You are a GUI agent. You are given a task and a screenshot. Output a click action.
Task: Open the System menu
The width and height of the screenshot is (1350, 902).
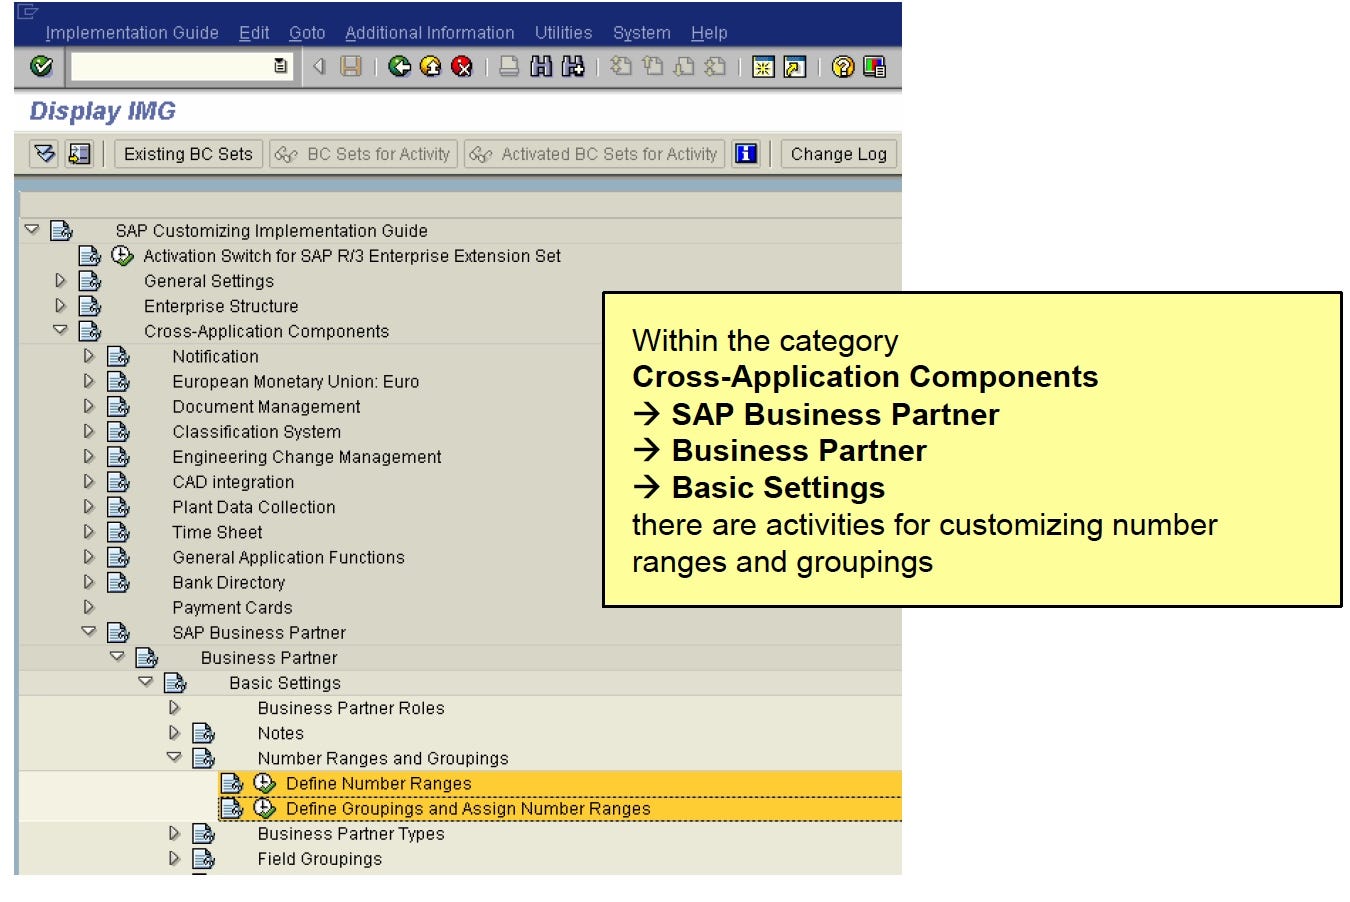(641, 33)
